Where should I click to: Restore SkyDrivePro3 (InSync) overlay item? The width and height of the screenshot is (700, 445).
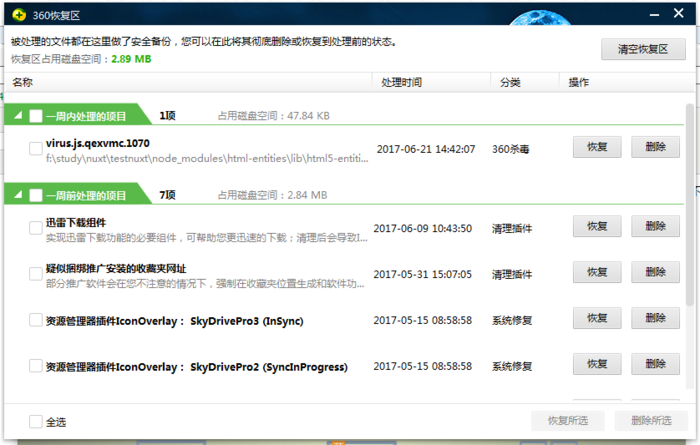597,318
